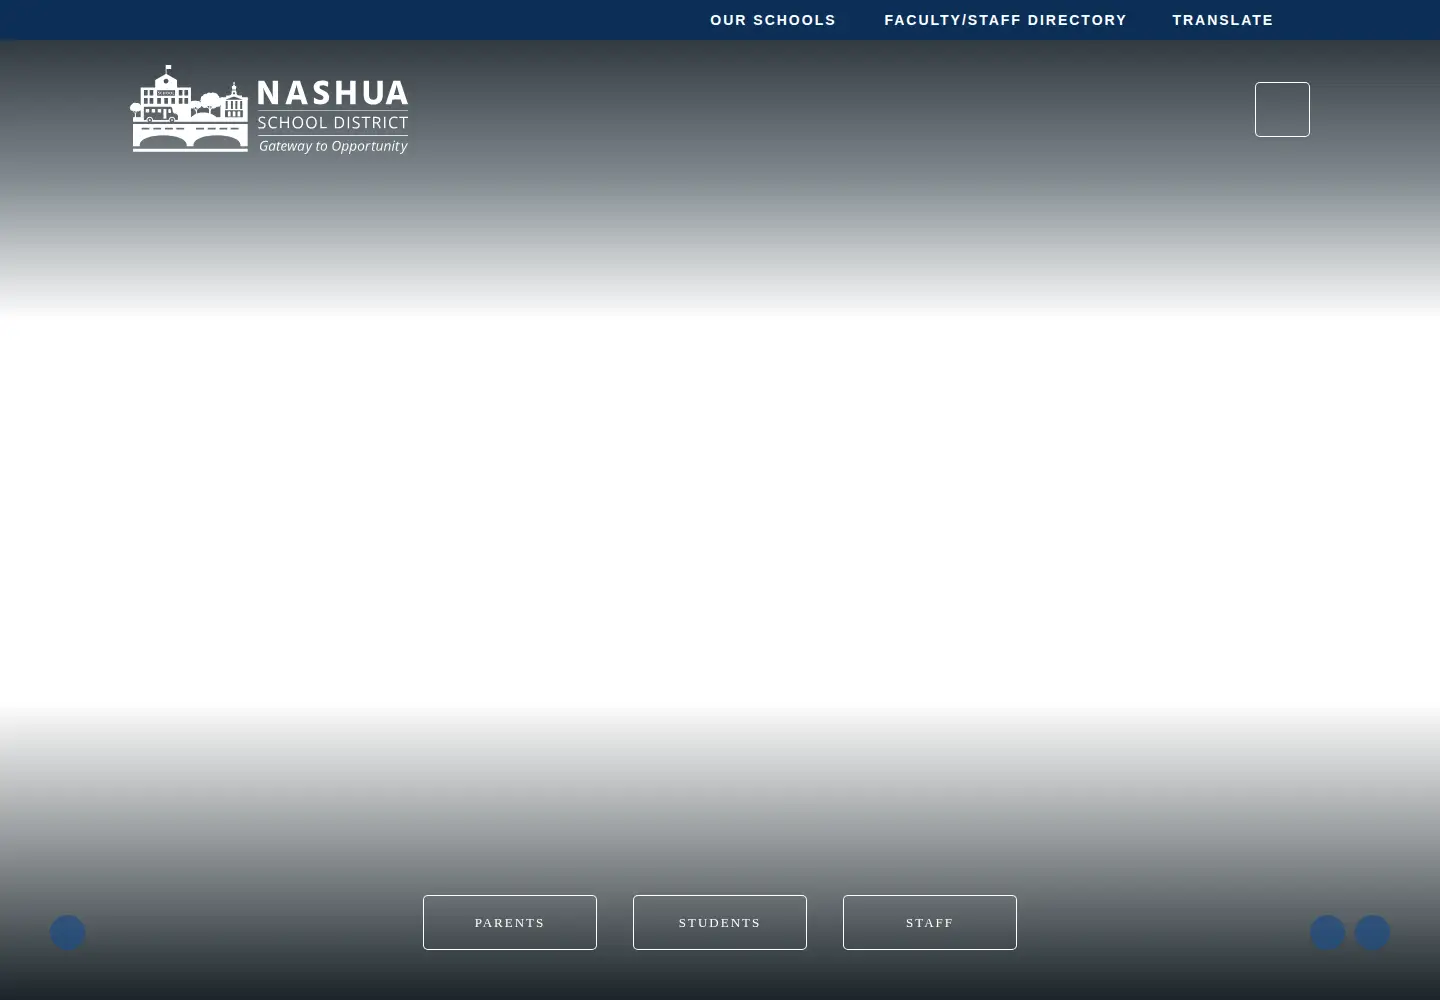
Task: Open the Translate option in top bar
Action: pyautogui.click(x=1222, y=20)
